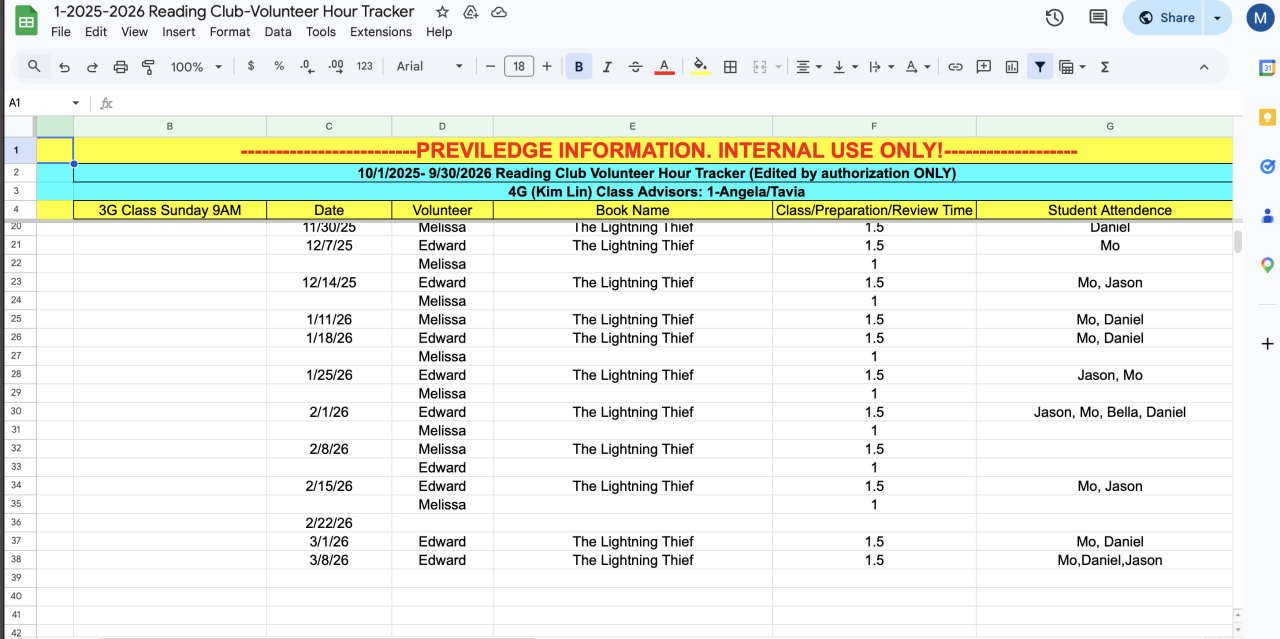Toggle strikethrough formatting

coord(635,67)
